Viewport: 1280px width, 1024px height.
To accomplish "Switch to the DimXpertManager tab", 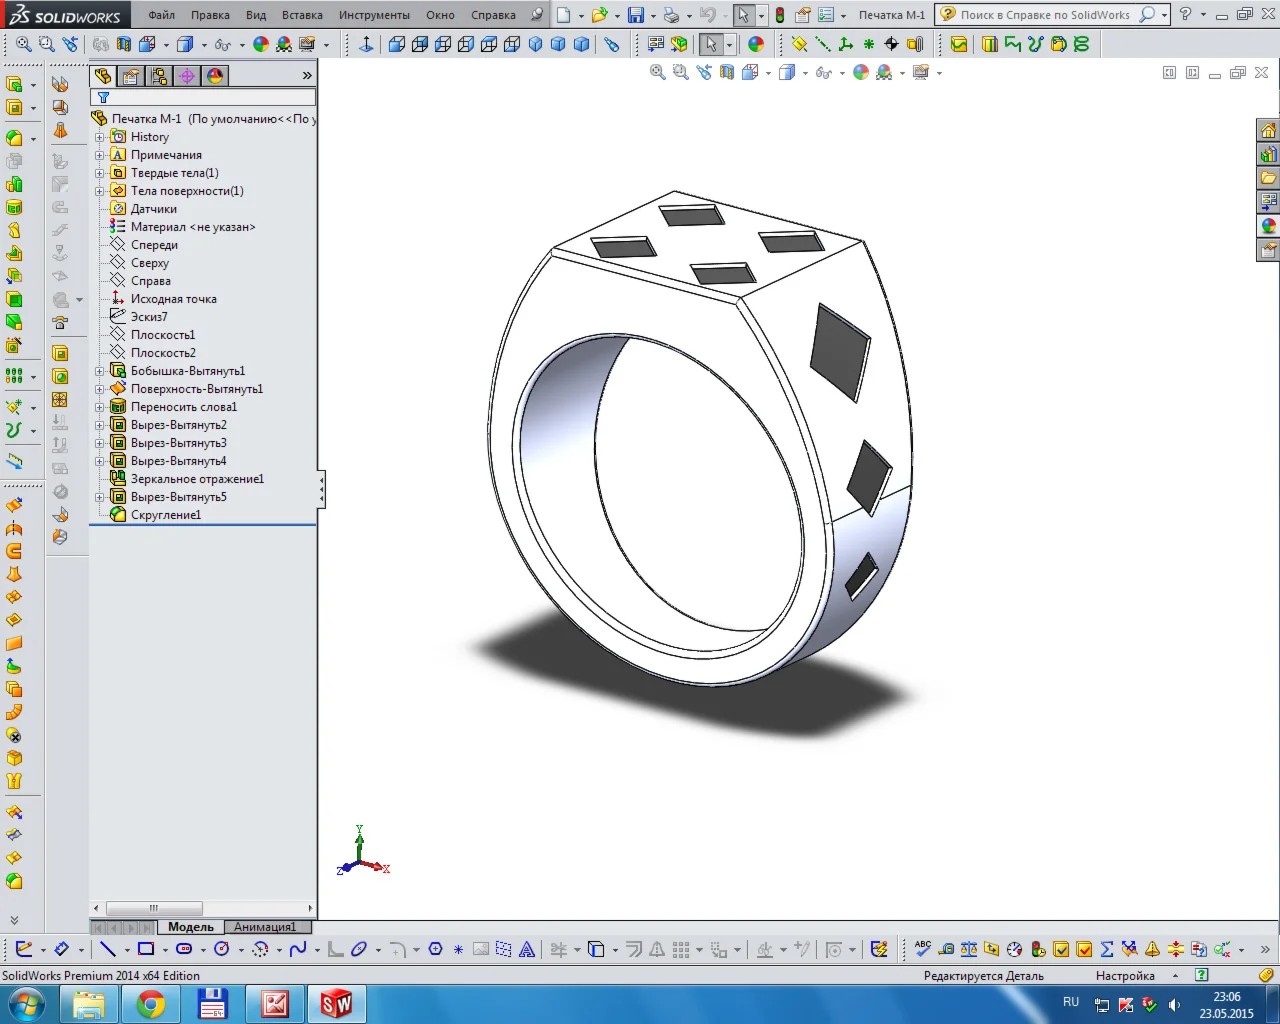I will [x=187, y=76].
